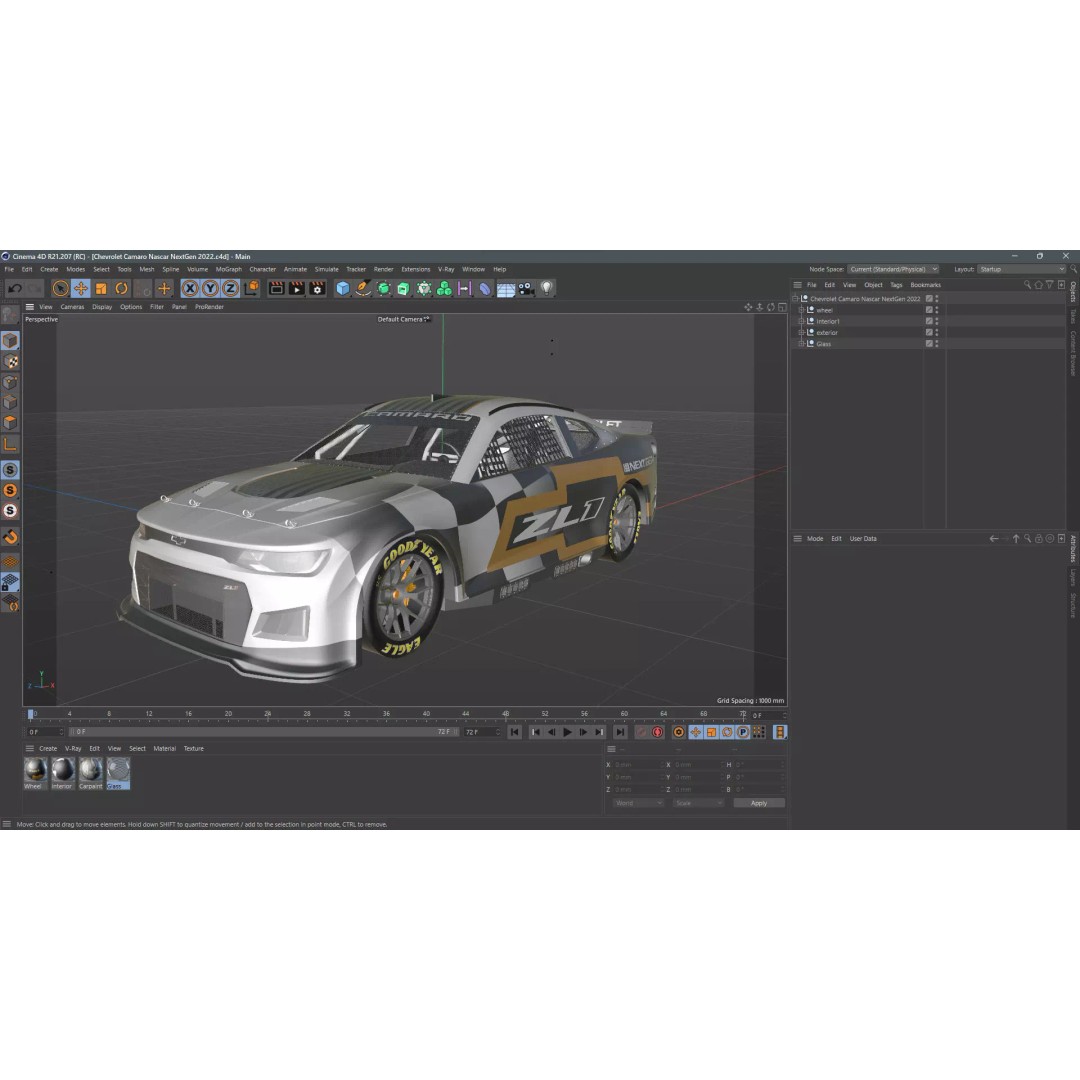The width and height of the screenshot is (1080, 1080).
Task: Click the Apply button
Action: (x=759, y=803)
